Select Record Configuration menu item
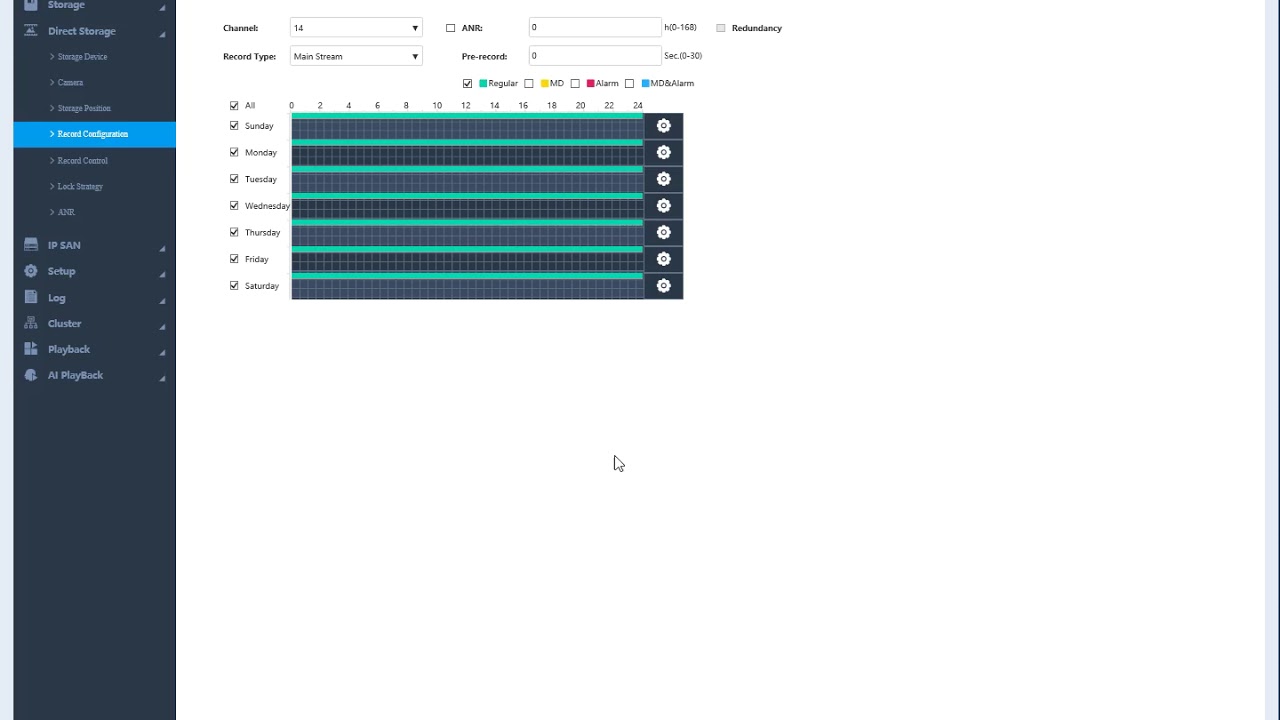The width and height of the screenshot is (1280, 720). 95,134
